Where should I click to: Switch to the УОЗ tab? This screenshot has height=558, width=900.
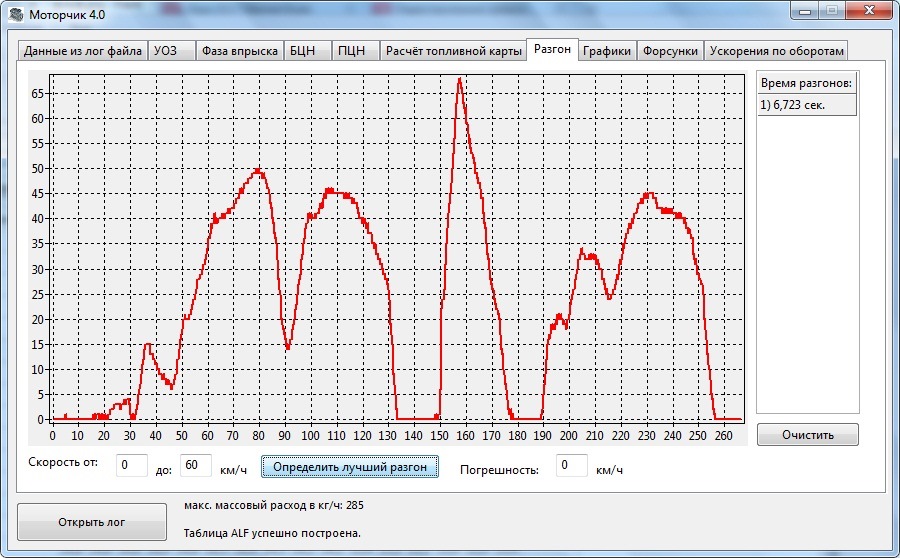tap(172, 51)
